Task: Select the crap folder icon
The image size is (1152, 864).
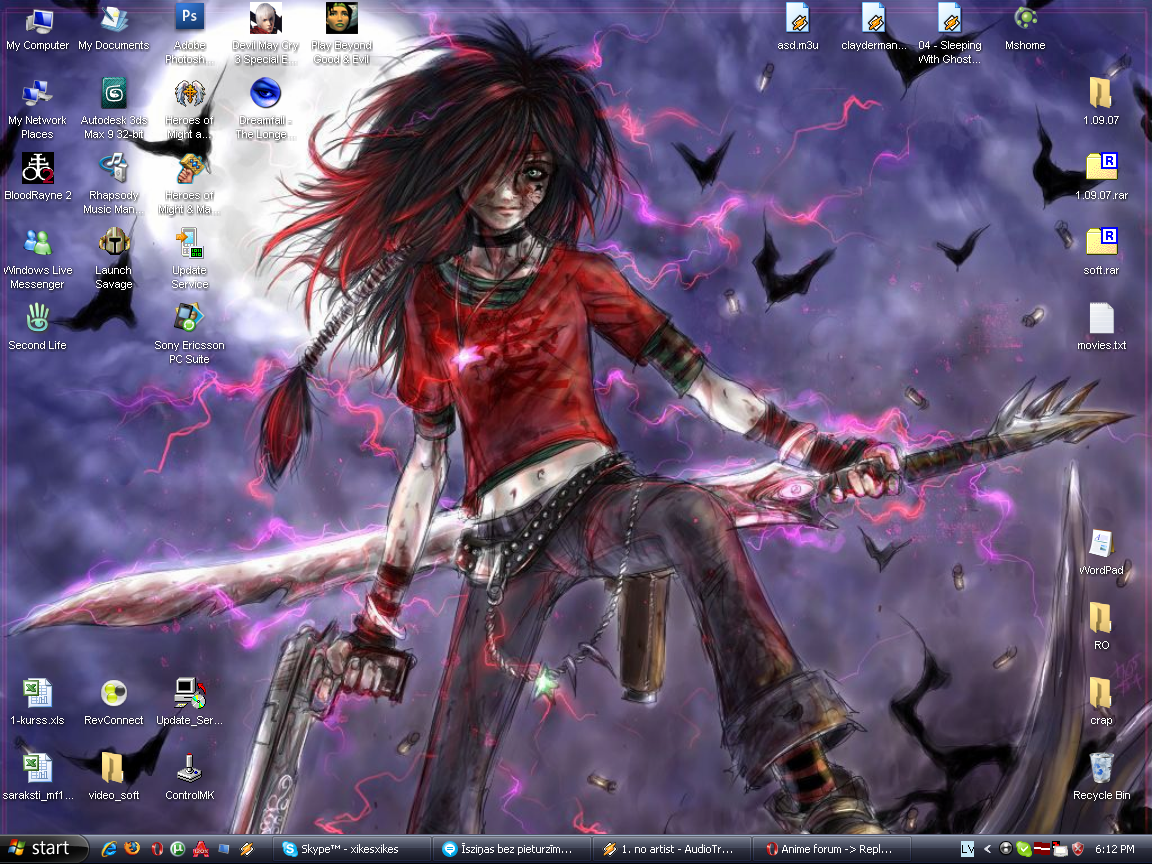Action: coord(1101,702)
